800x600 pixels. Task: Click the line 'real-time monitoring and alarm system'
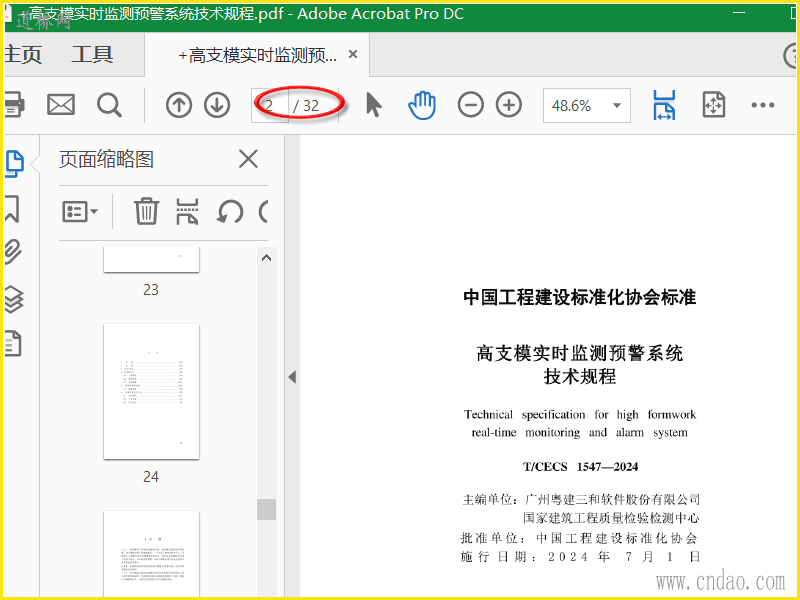[x=580, y=433]
